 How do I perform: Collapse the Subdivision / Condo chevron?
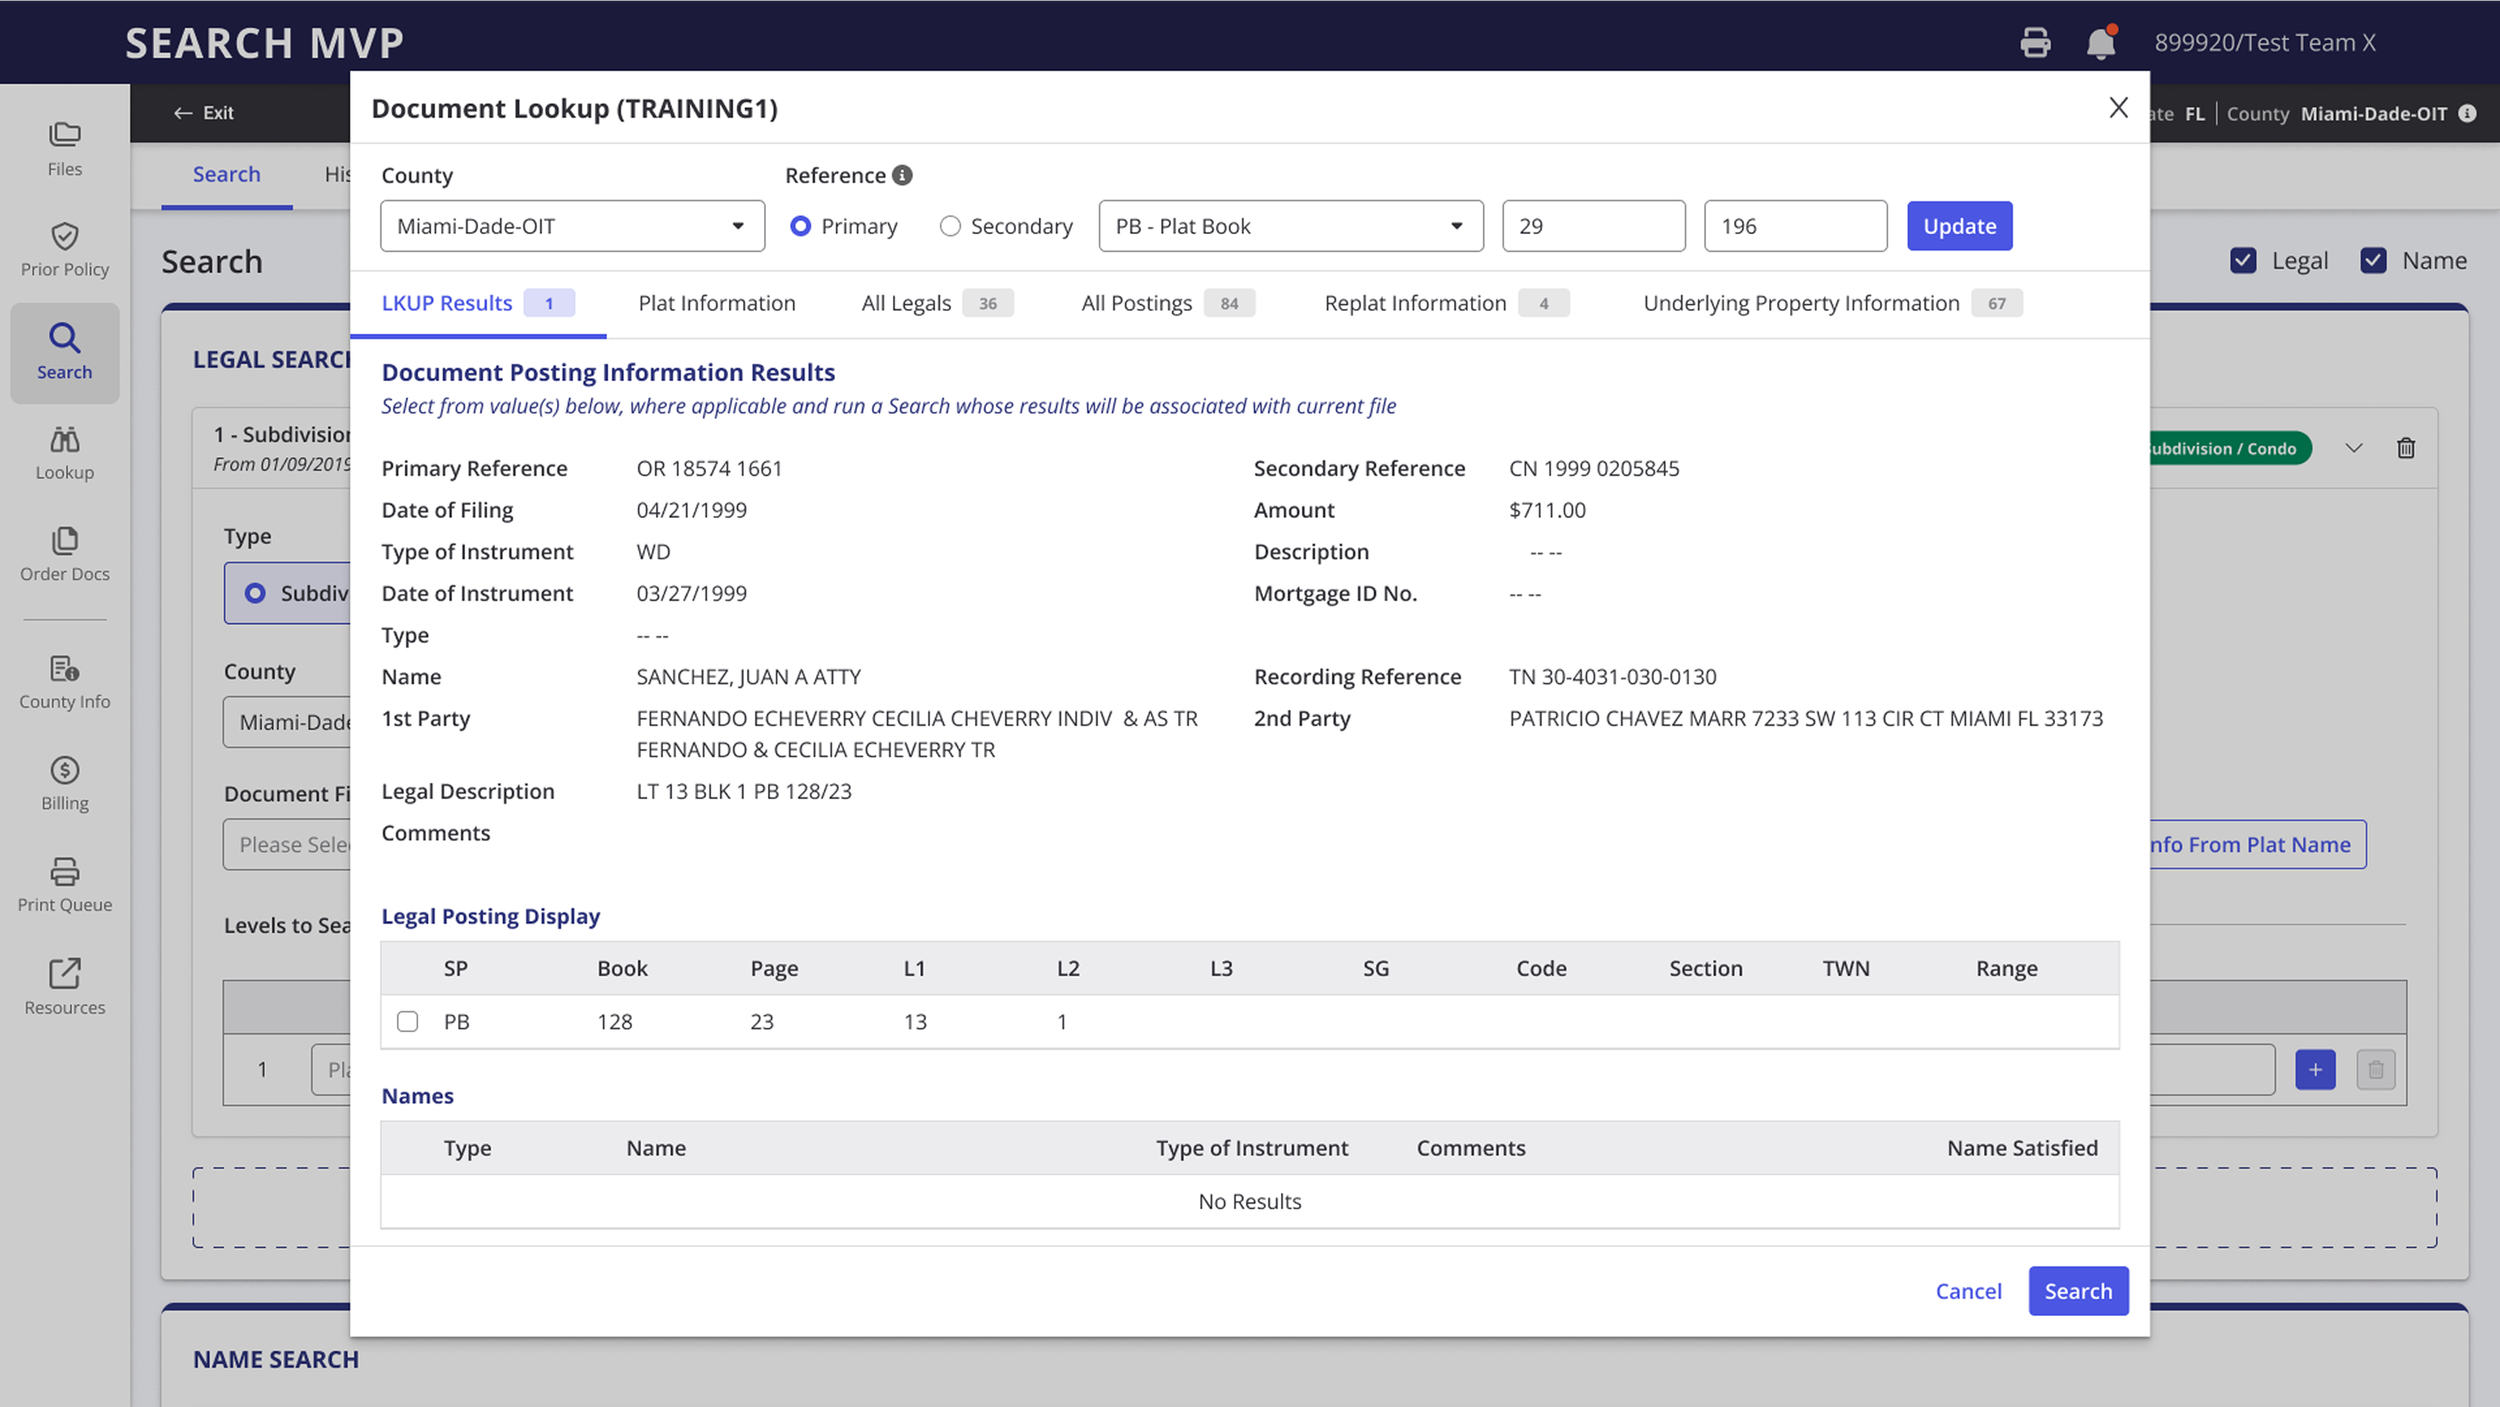[2354, 448]
